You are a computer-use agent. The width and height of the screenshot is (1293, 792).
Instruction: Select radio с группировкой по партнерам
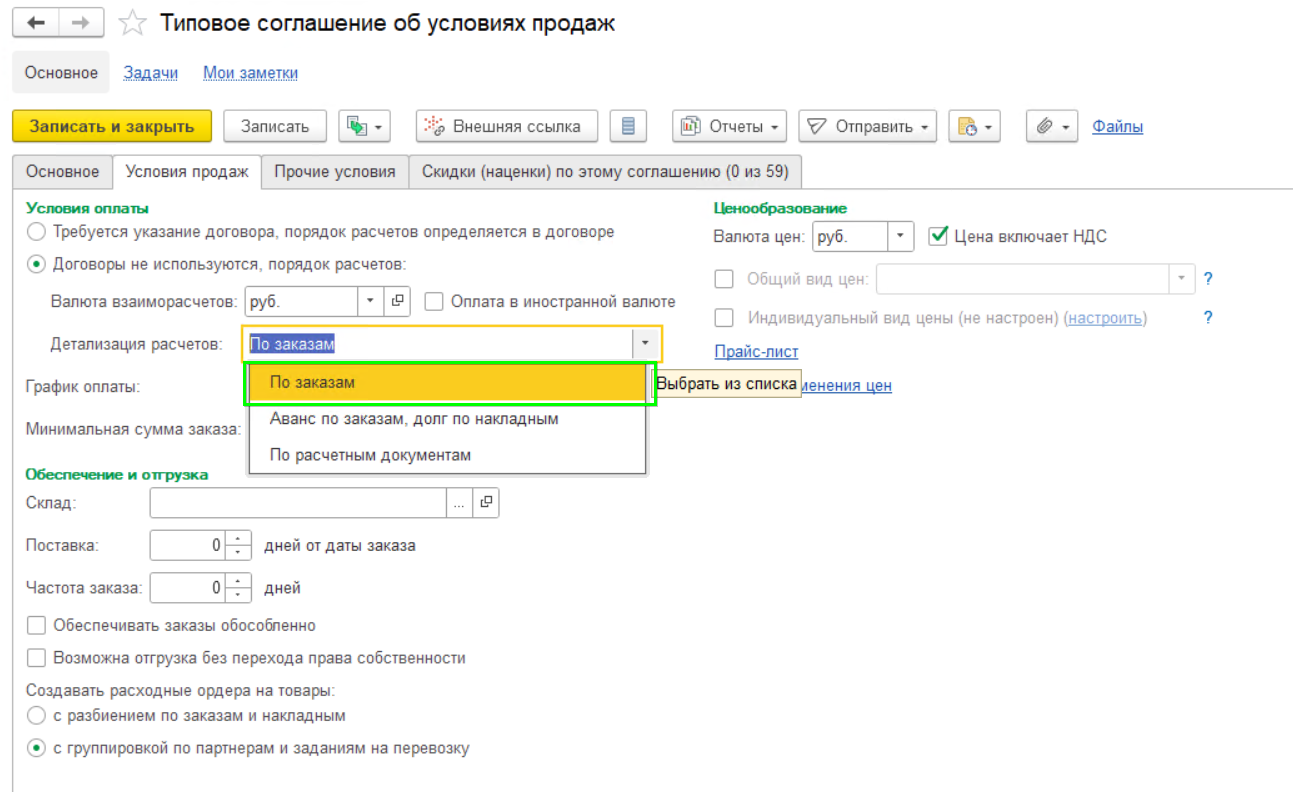[x=37, y=748]
